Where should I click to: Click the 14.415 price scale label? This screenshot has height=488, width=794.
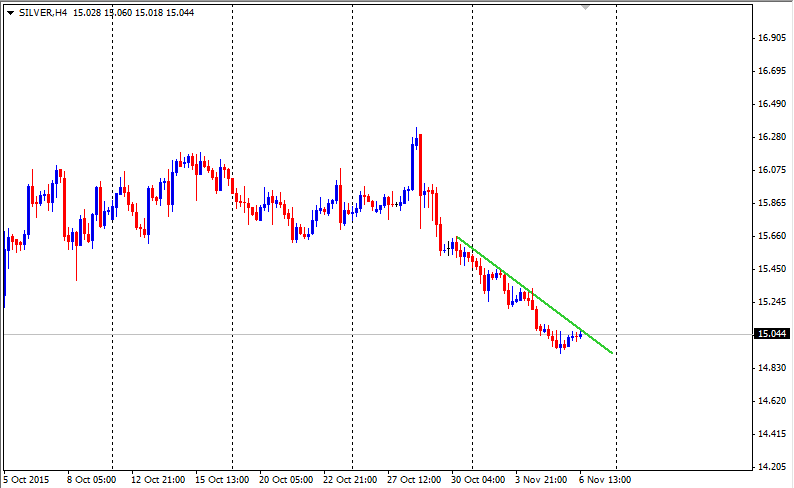pyautogui.click(x=772, y=434)
